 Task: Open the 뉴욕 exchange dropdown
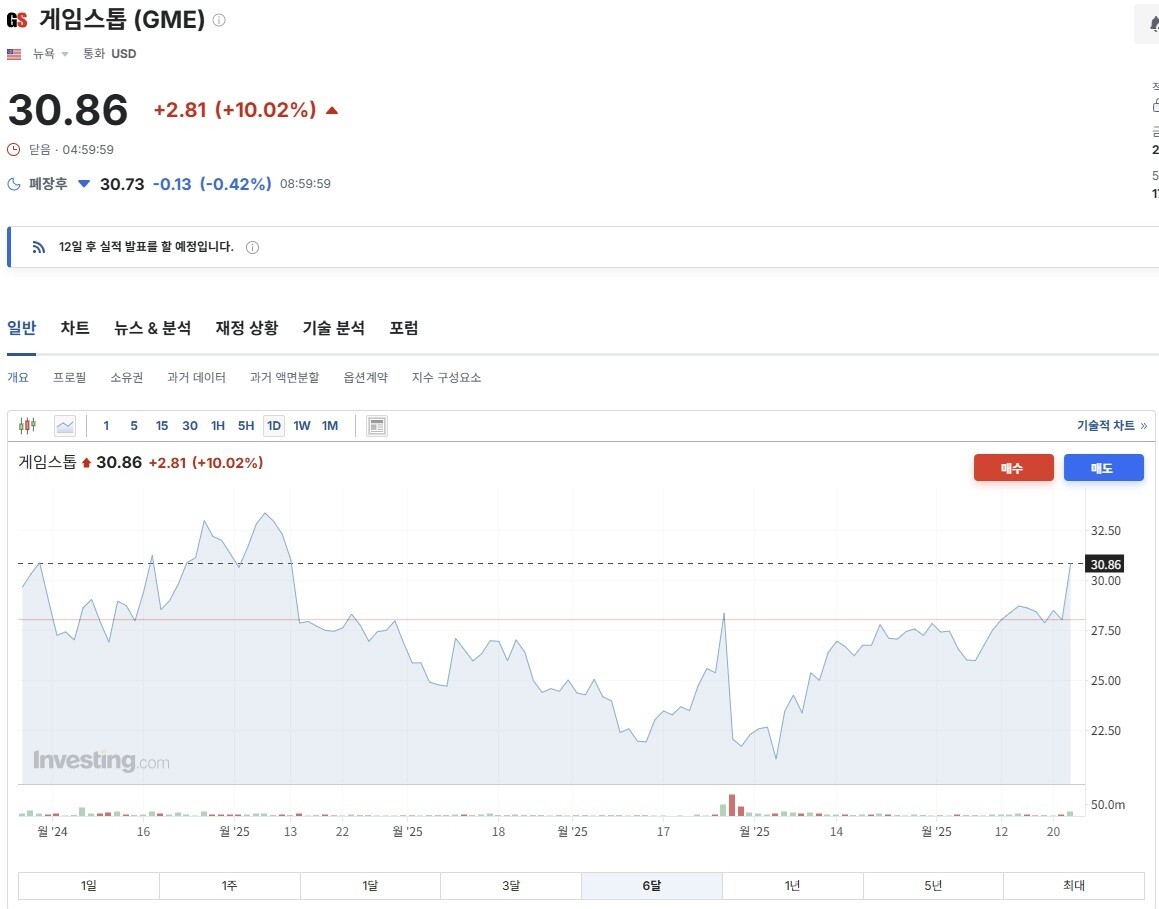click(50, 54)
